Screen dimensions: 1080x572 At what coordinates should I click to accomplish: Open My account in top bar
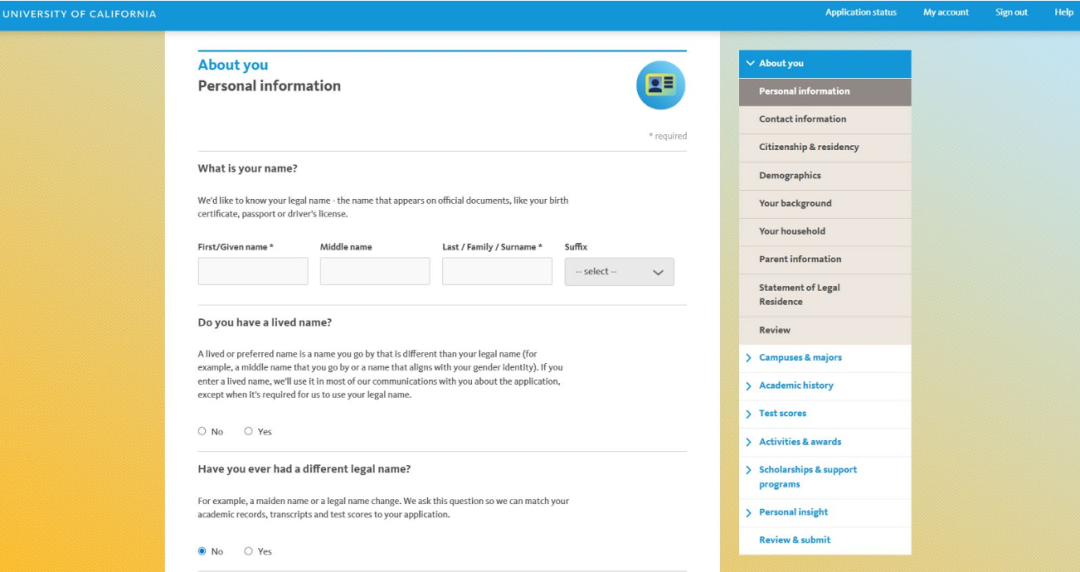tap(946, 12)
